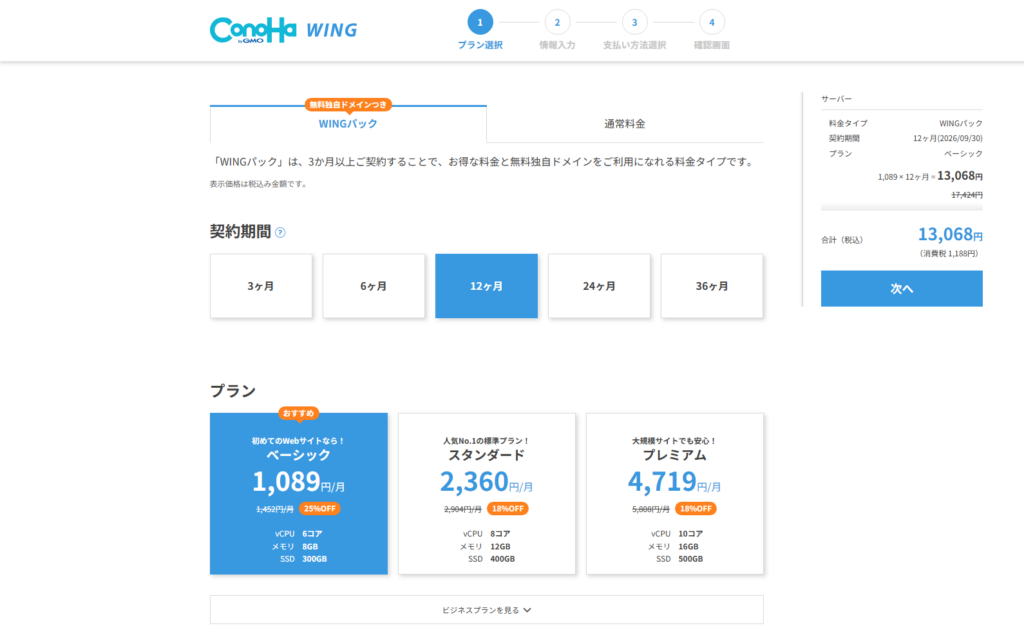Select the 12ヶ月 contract period
This screenshot has height=637, width=1024.
486,286
